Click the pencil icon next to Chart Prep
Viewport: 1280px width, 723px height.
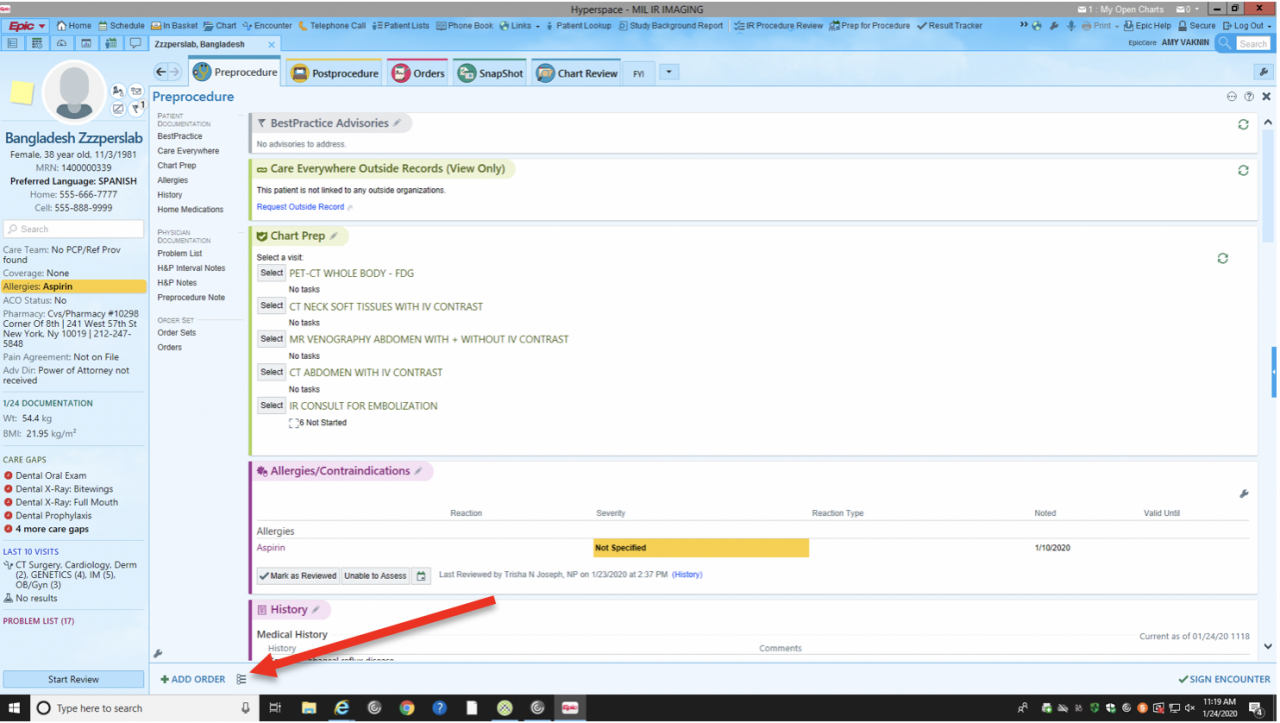tap(334, 236)
